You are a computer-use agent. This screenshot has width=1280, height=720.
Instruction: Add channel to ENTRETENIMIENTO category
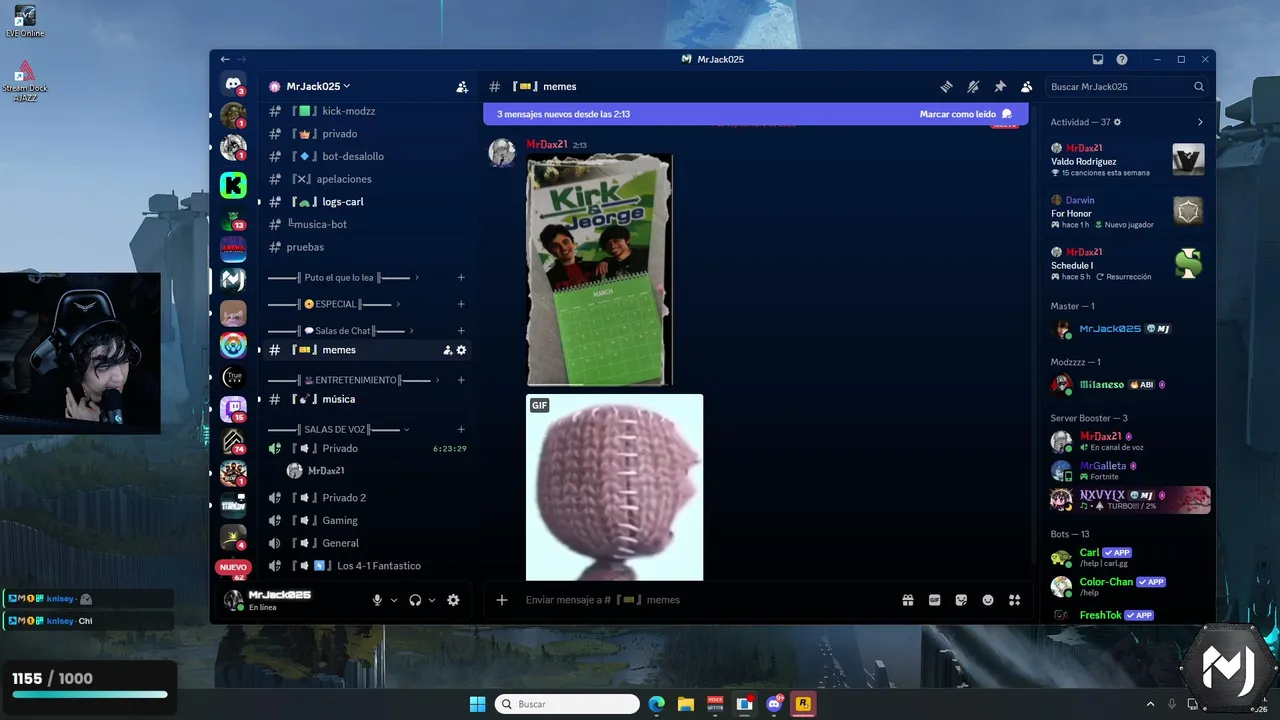[461, 380]
